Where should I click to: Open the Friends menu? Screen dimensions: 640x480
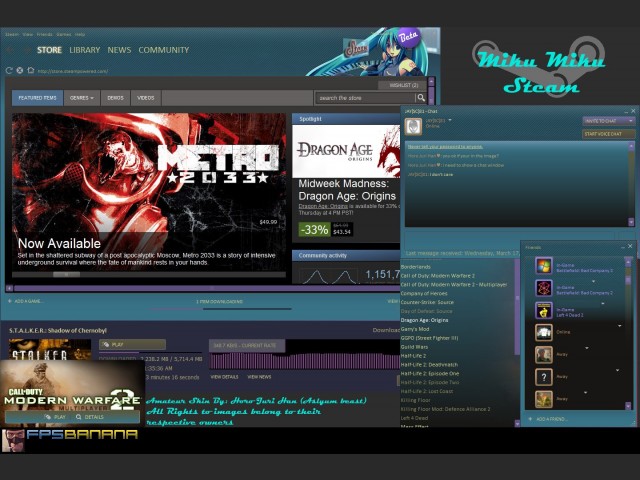click(44, 34)
